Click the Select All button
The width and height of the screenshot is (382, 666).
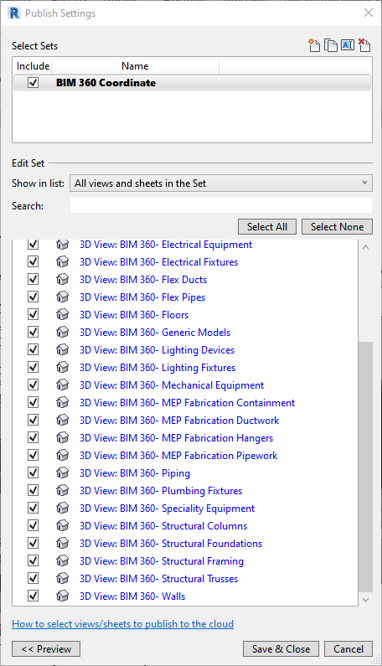click(x=267, y=227)
